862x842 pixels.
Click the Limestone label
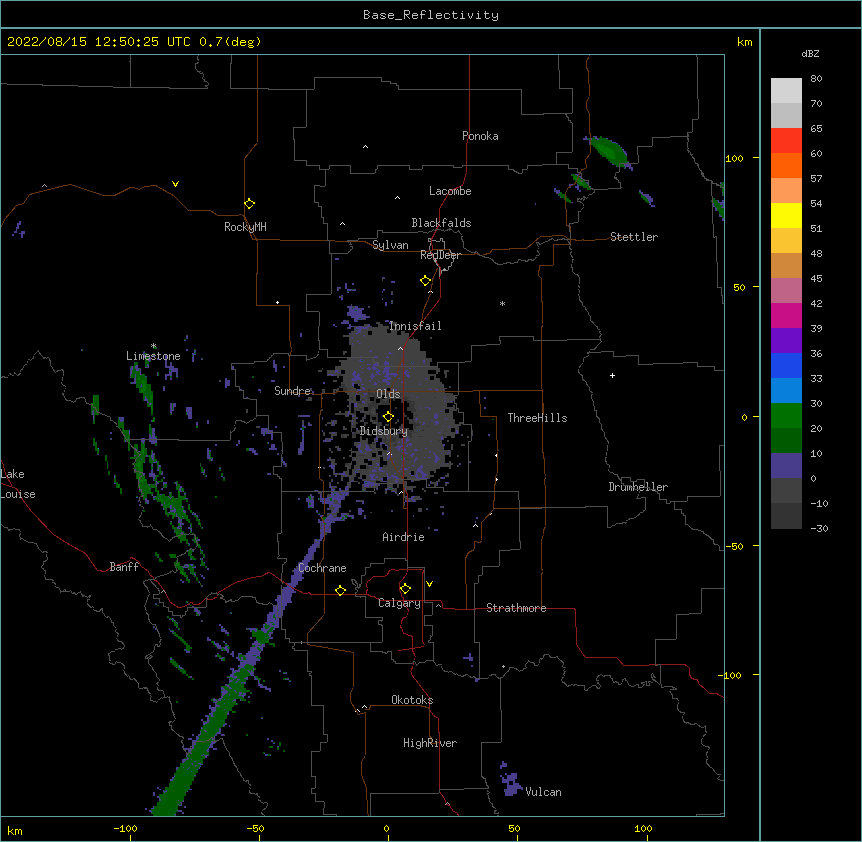[153, 356]
